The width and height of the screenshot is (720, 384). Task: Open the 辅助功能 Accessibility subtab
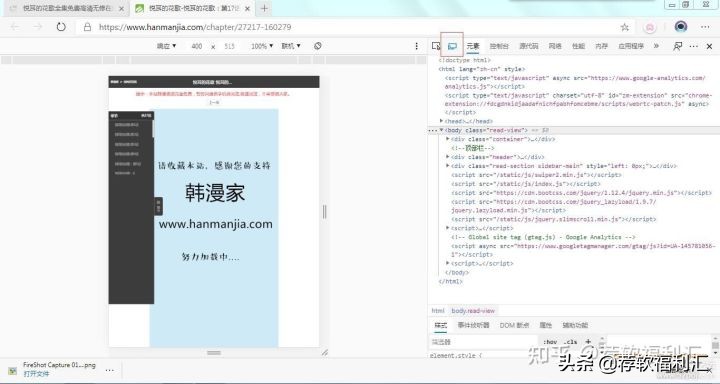click(575, 325)
